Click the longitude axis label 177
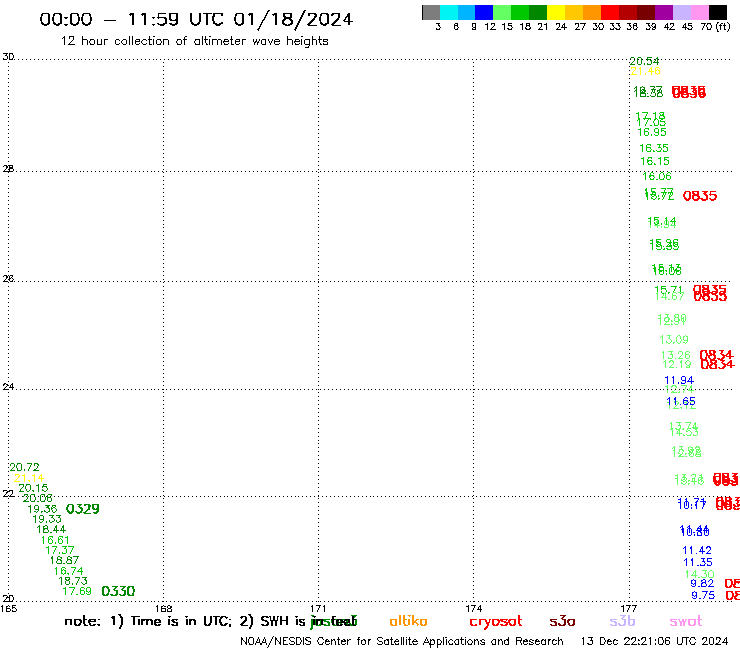The image size is (740, 650). point(629,609)
